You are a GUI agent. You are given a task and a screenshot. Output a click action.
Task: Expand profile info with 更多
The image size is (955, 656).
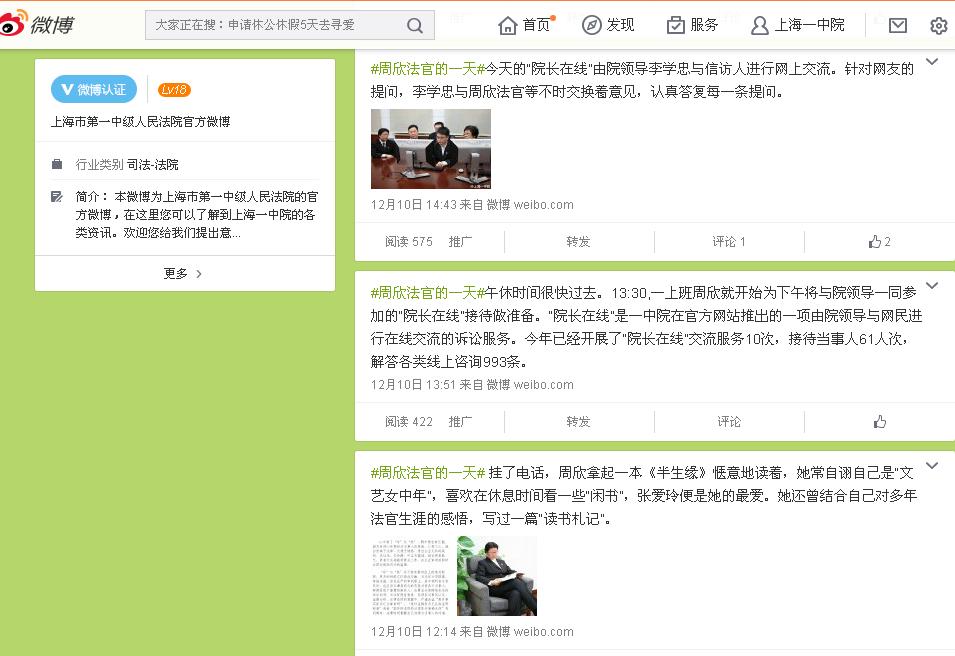point(185,273)
